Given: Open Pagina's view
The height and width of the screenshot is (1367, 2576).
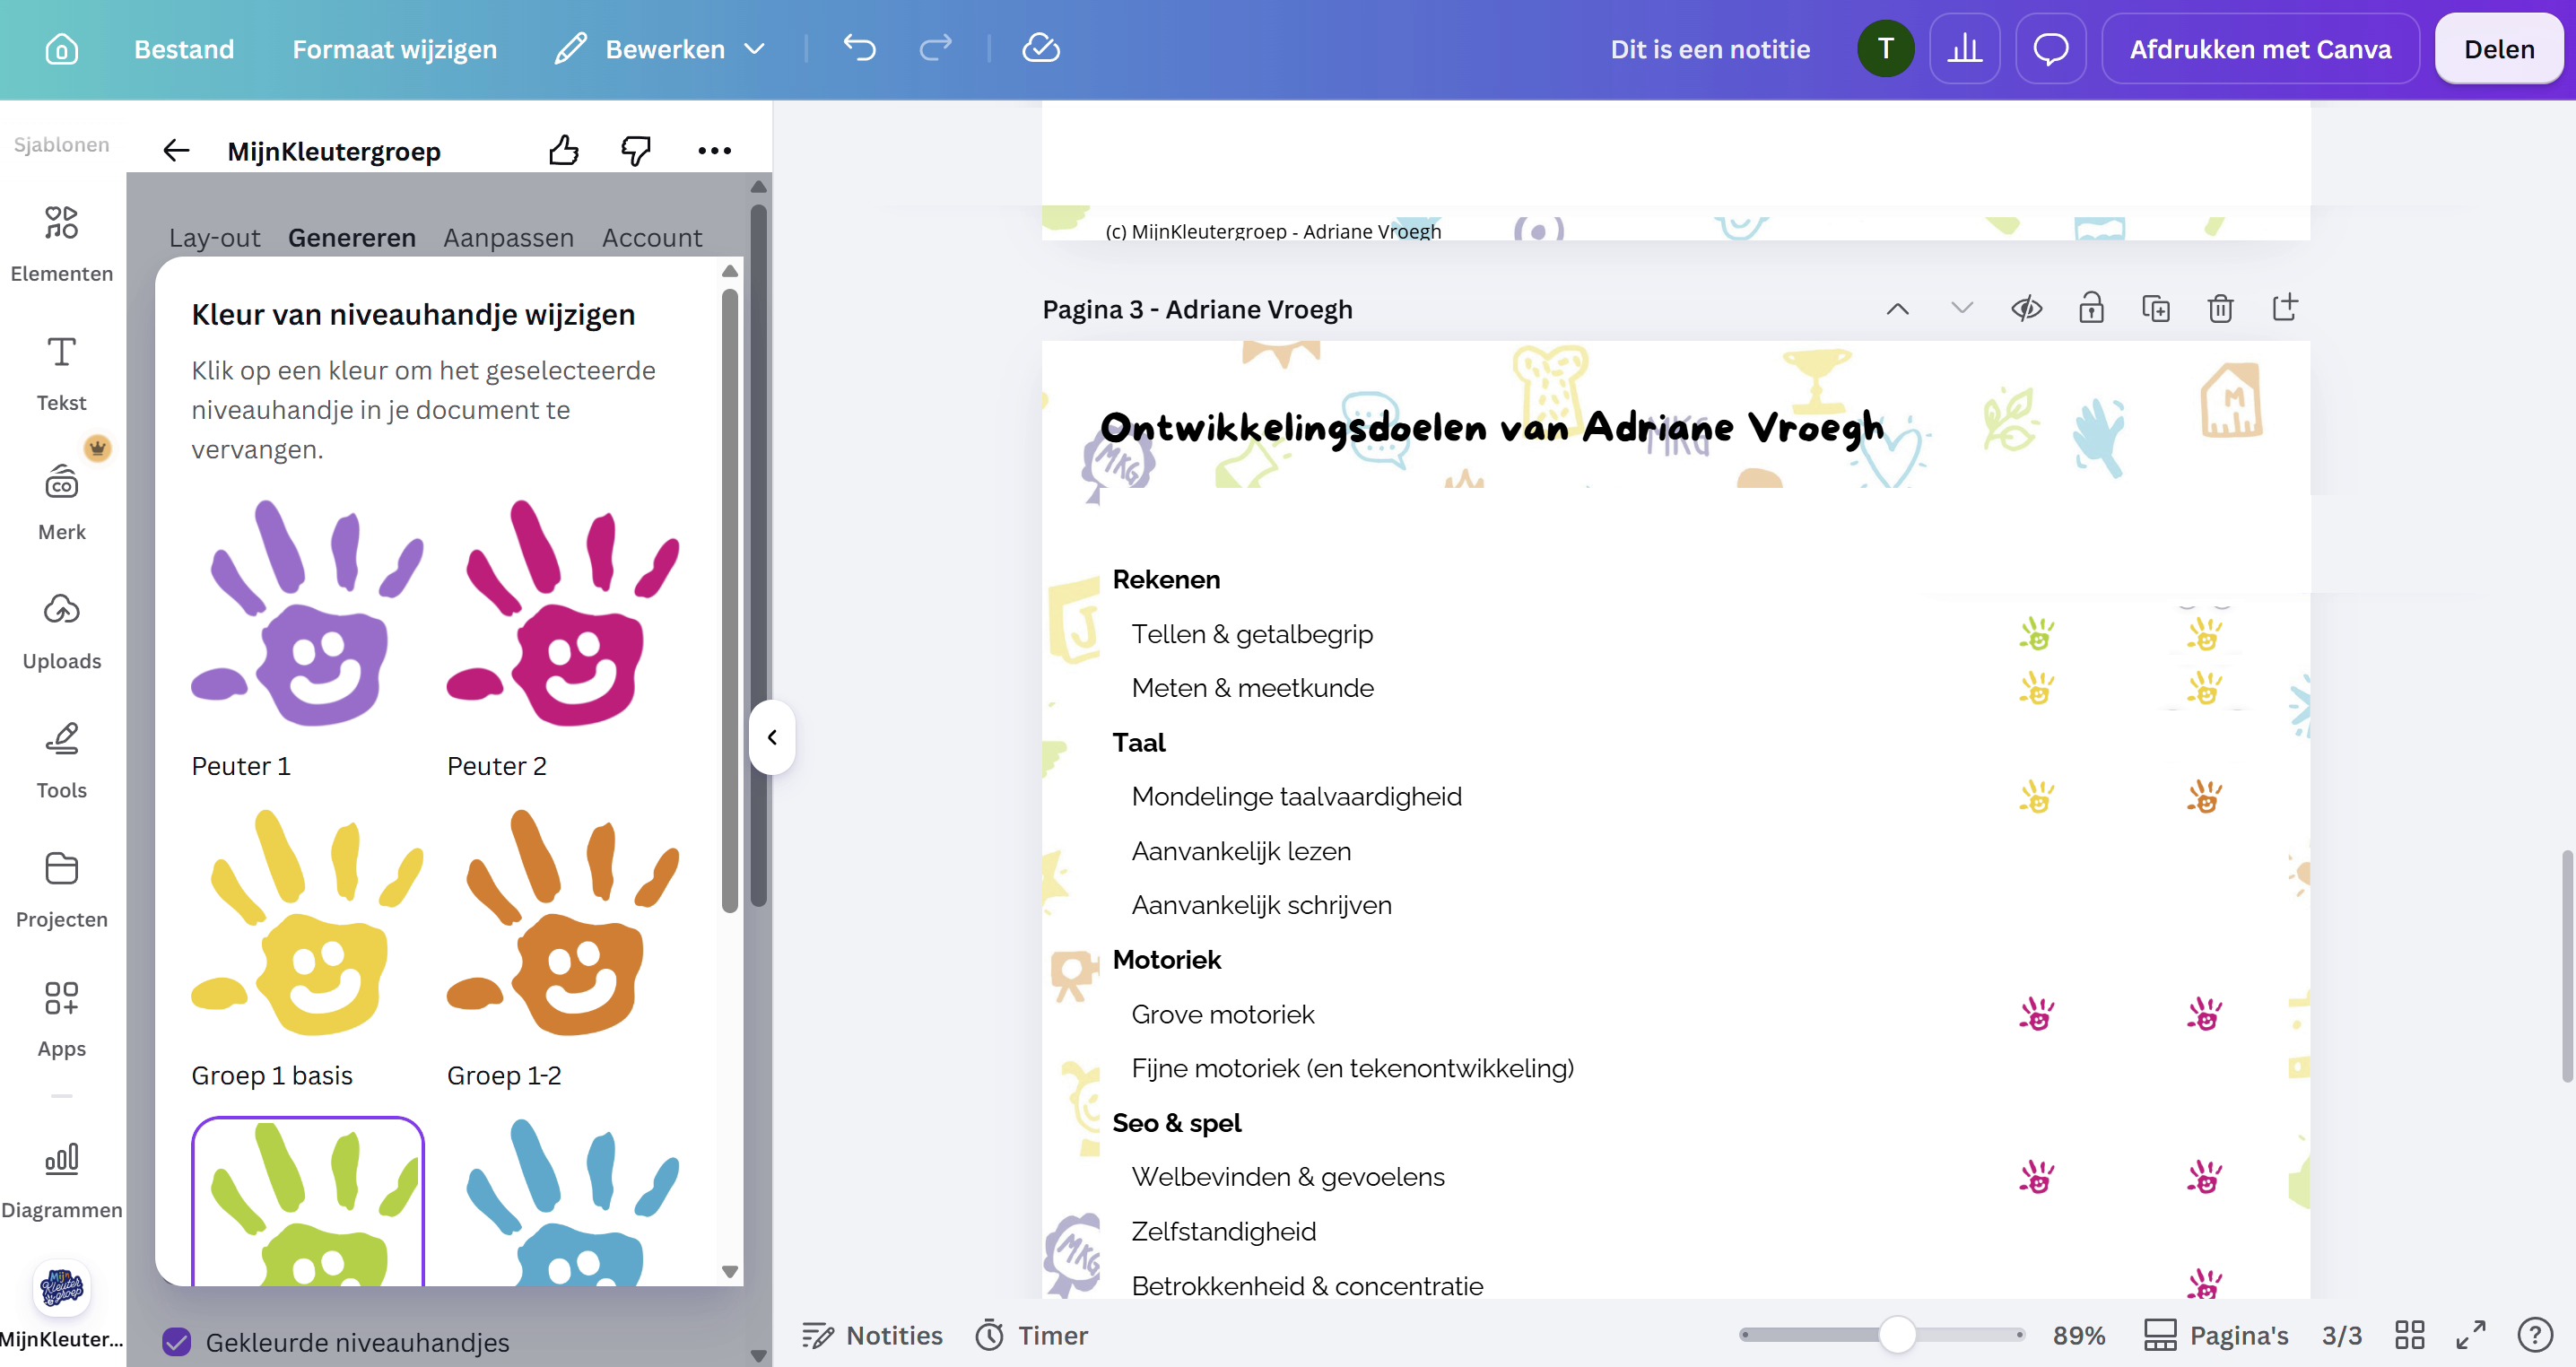Looking at the screenshot, I should click(x=2216, y=1335).
